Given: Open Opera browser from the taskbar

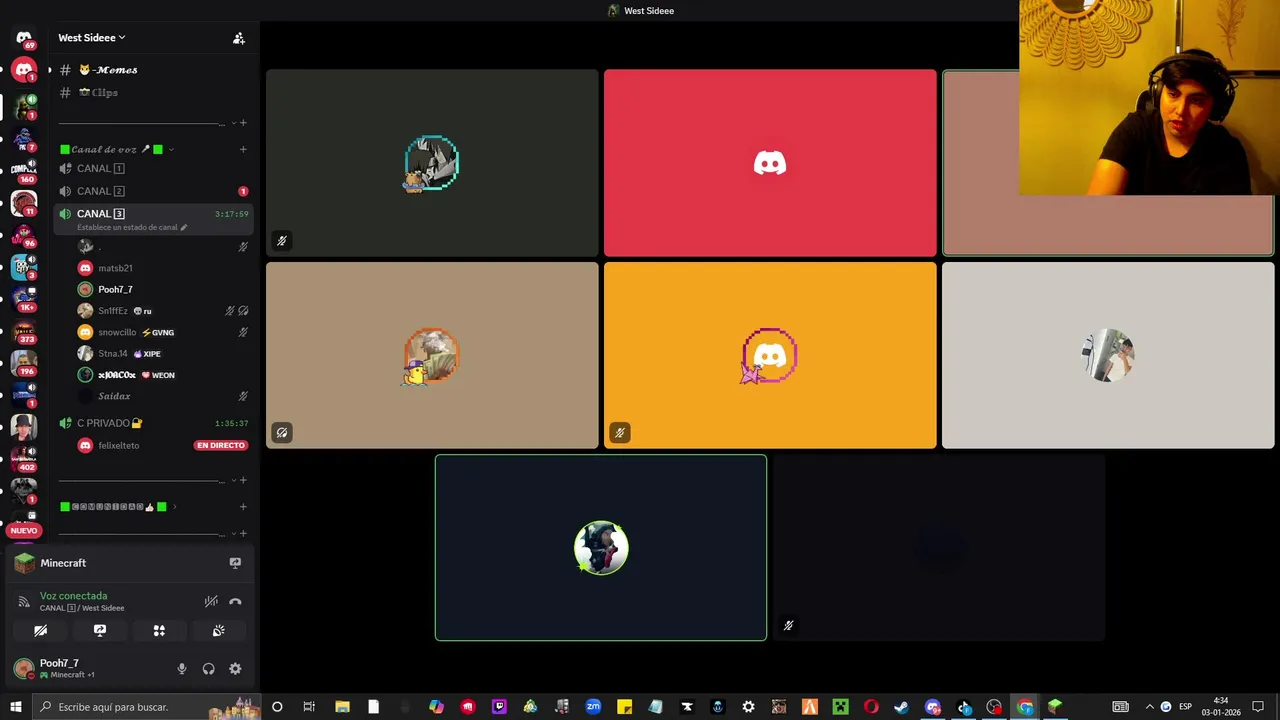Looking at the screenshot, I should point(871,707).
